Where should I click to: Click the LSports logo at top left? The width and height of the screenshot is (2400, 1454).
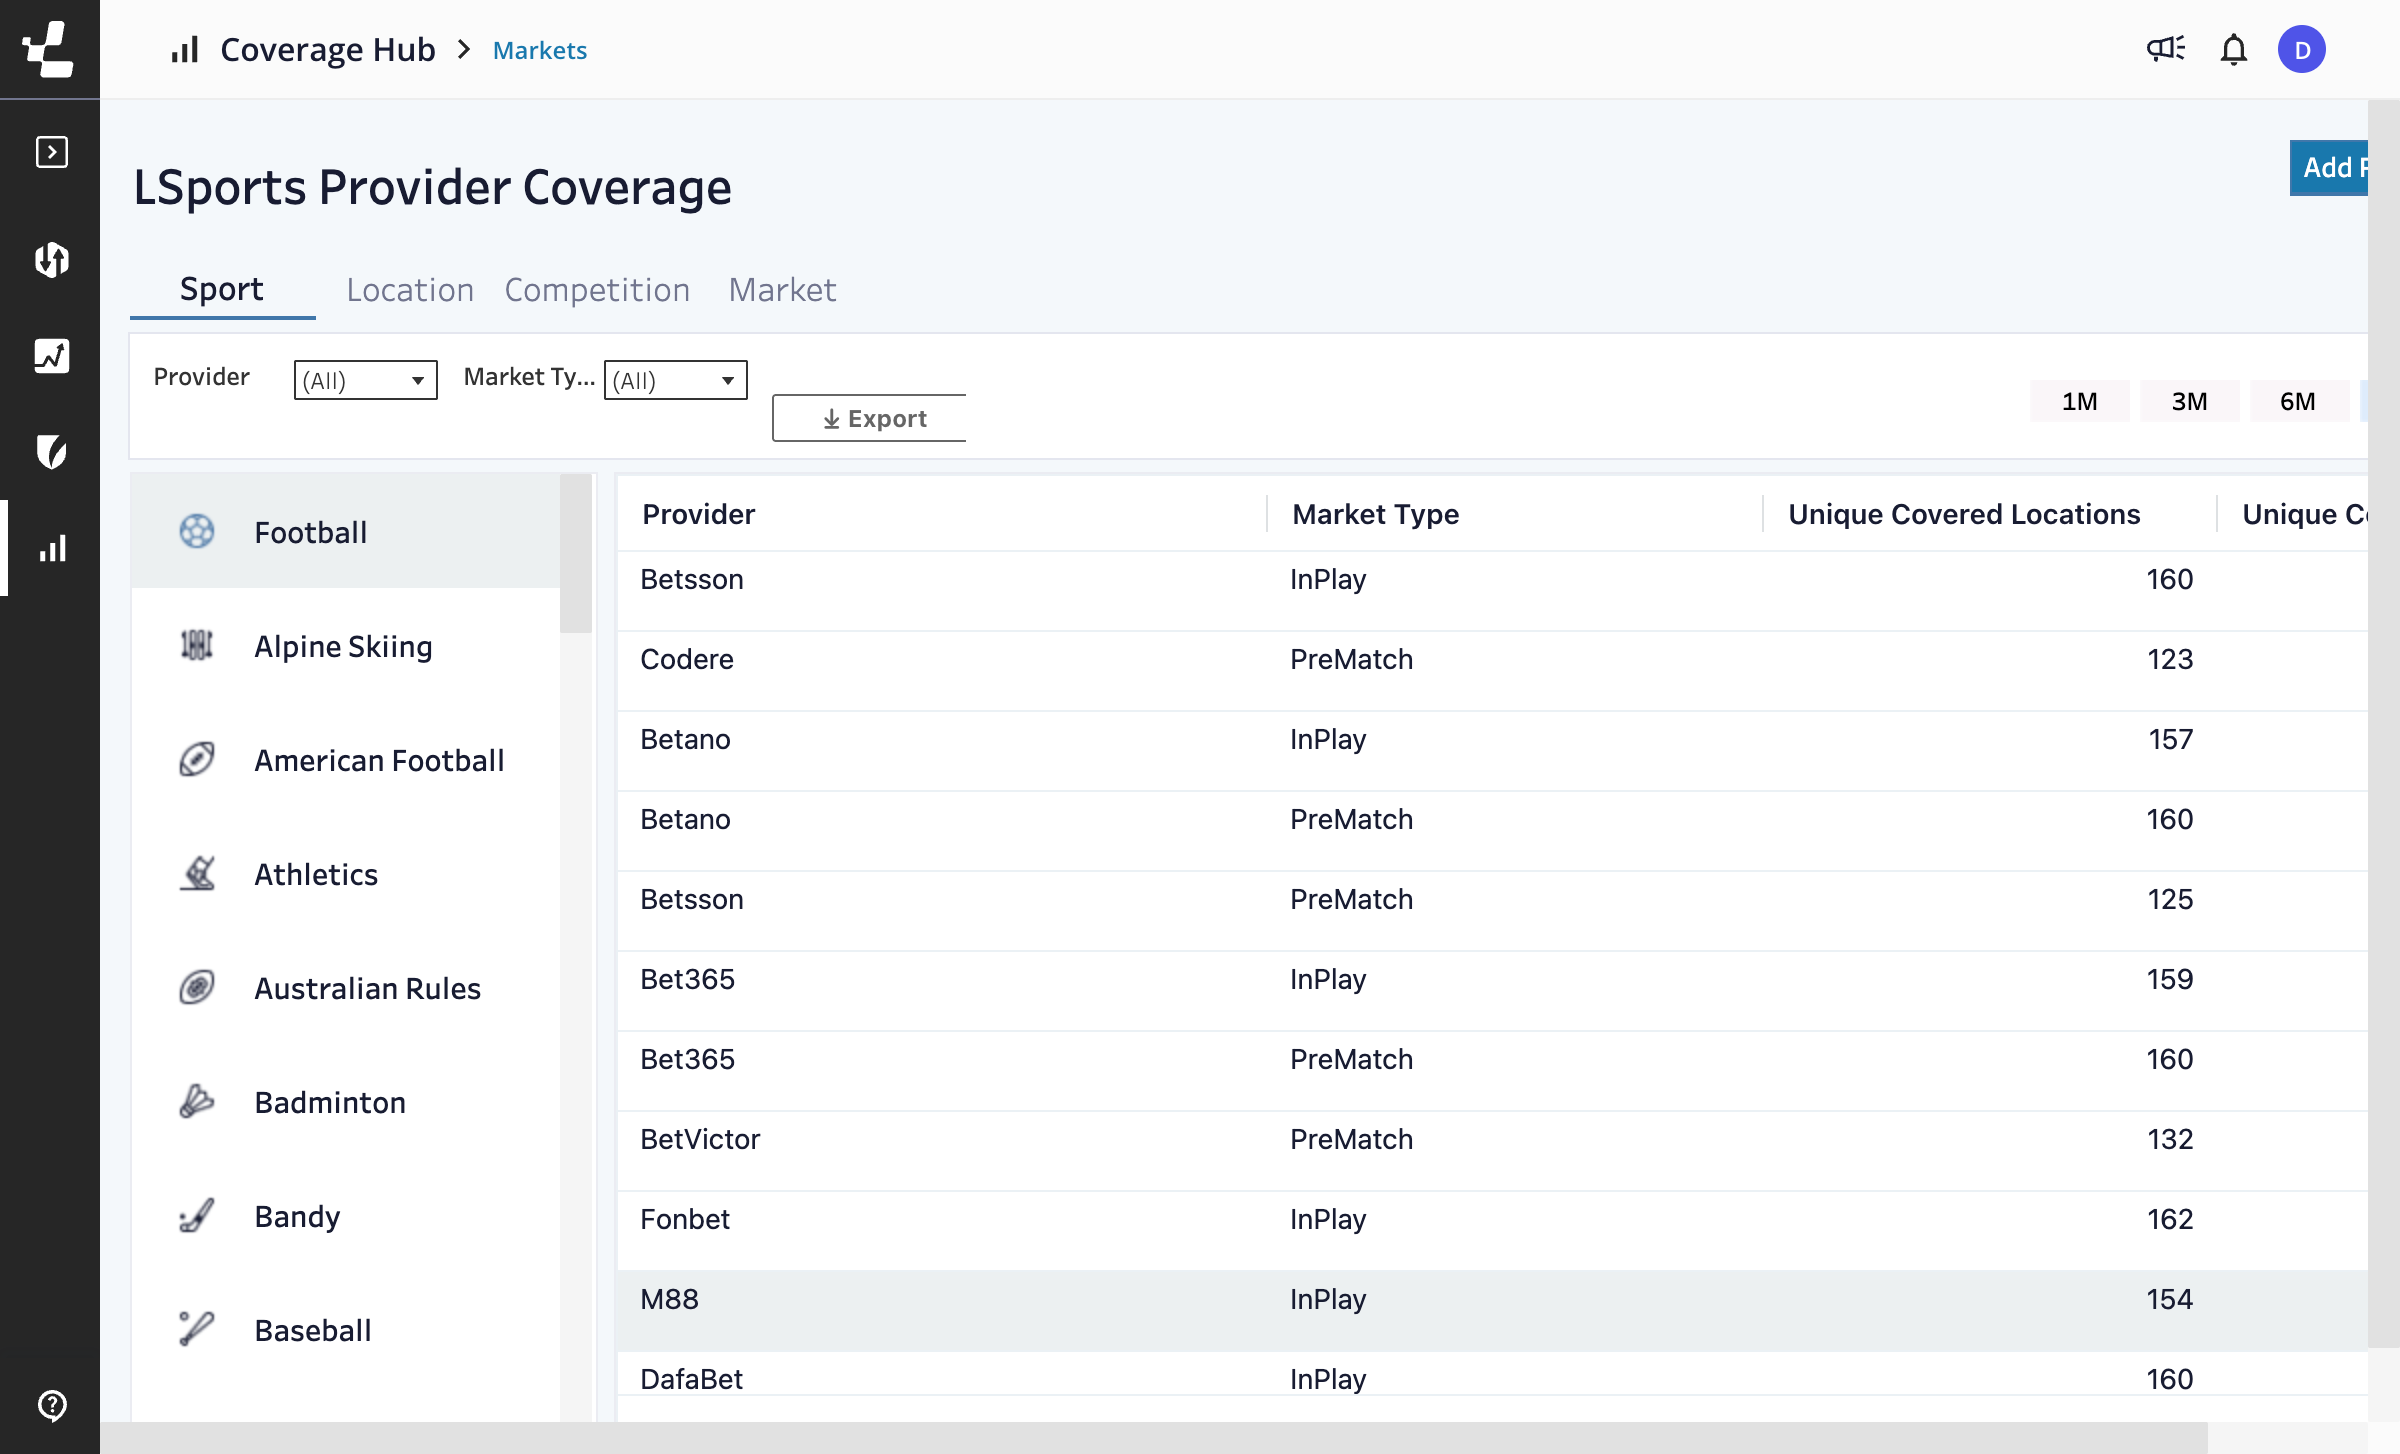pyautogui.click(x=49, y=49)
